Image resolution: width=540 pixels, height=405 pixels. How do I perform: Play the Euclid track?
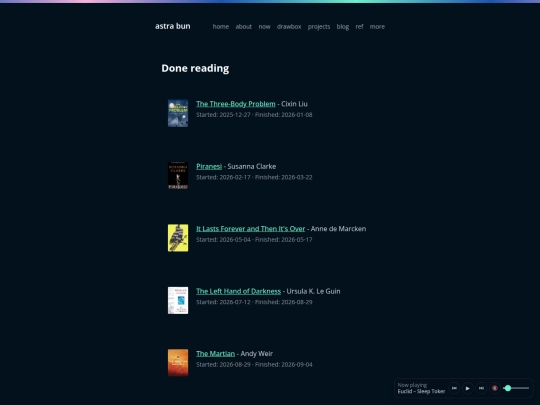468,388
